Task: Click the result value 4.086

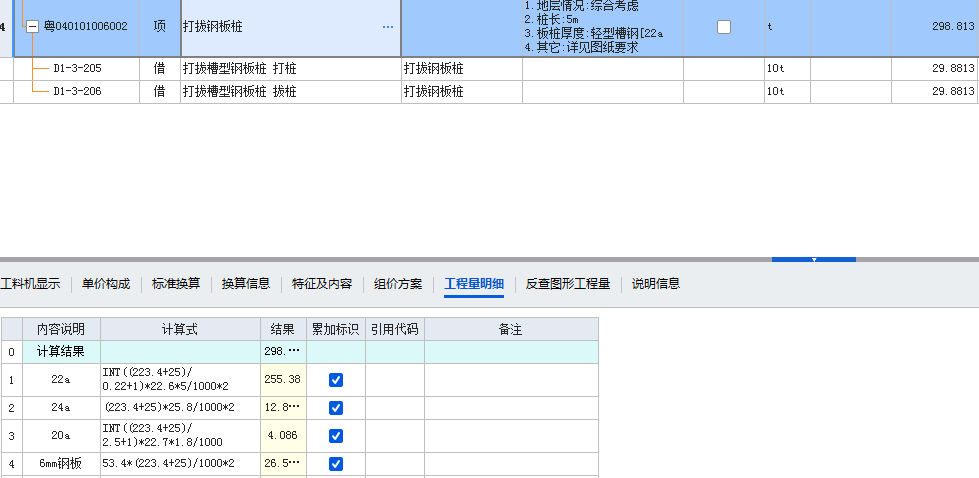Action: 283,436
